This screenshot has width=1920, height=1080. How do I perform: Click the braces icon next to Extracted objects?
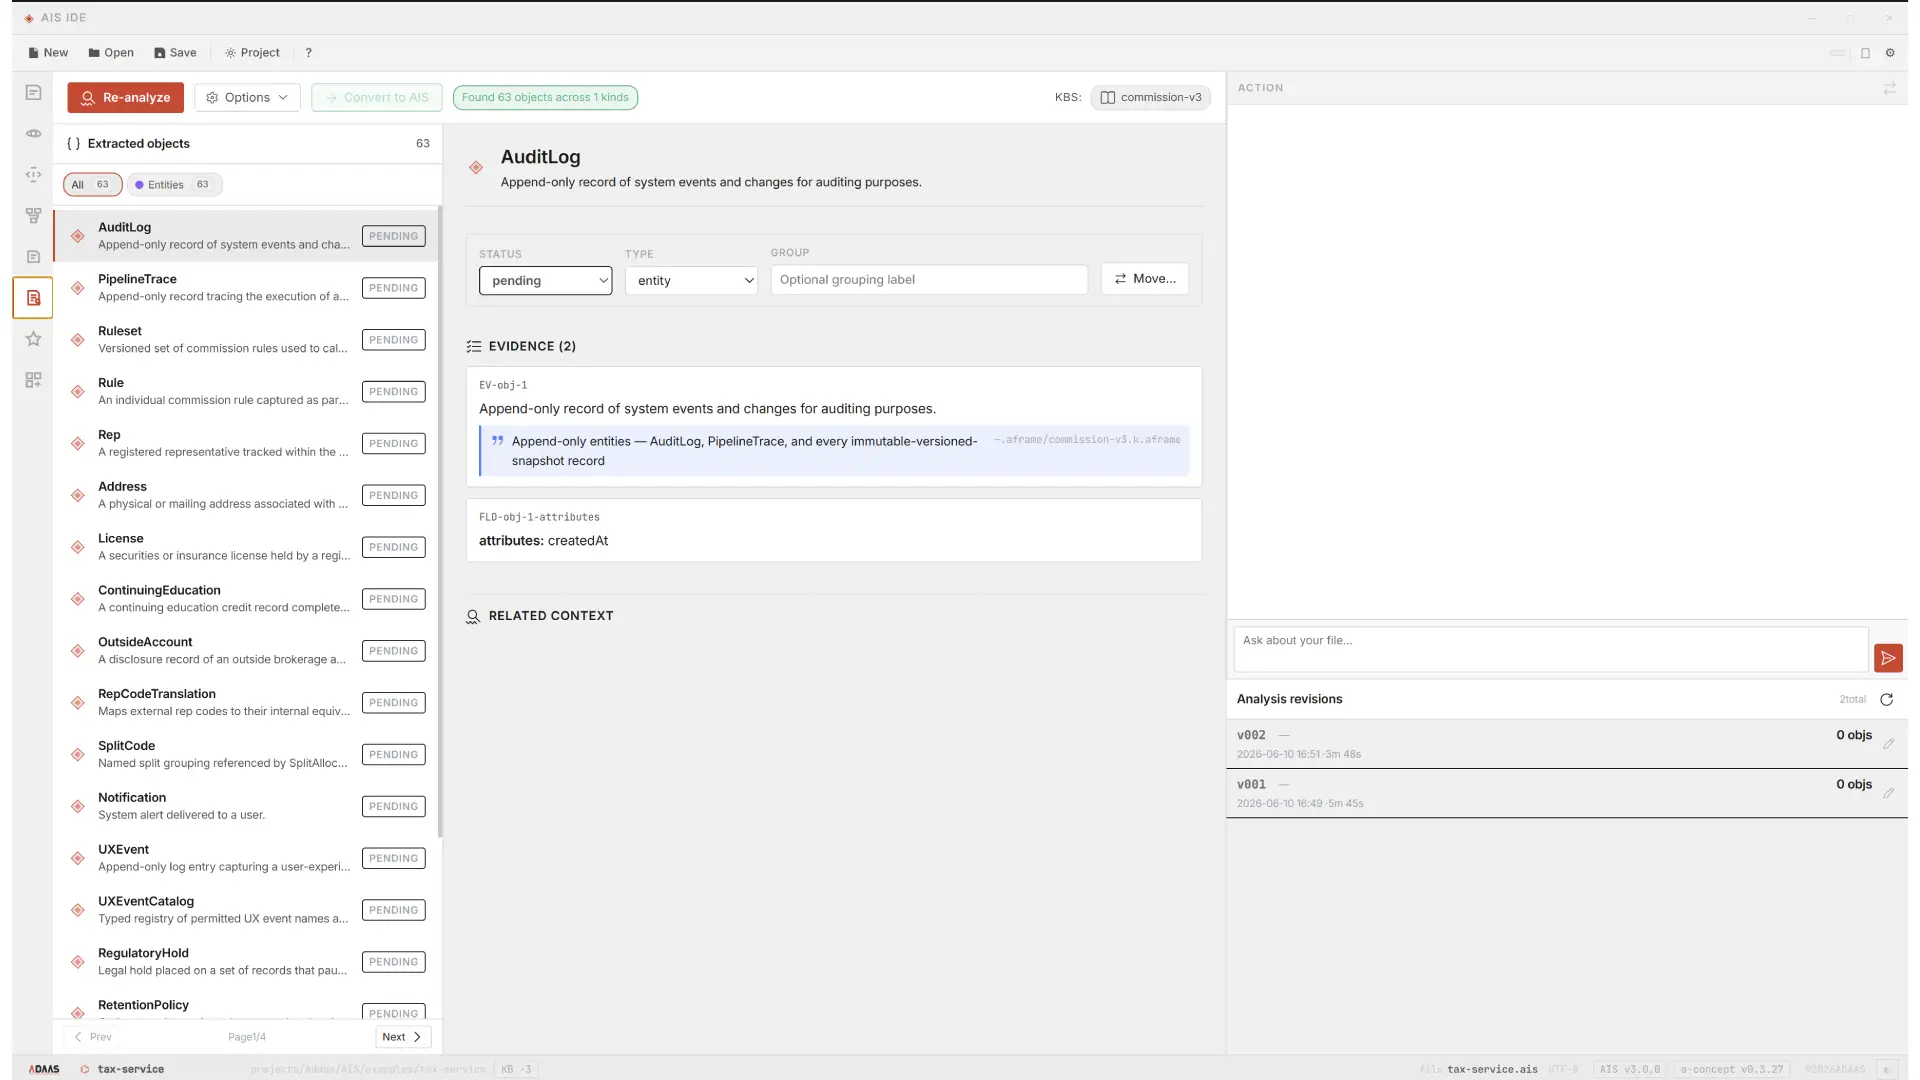73,144
